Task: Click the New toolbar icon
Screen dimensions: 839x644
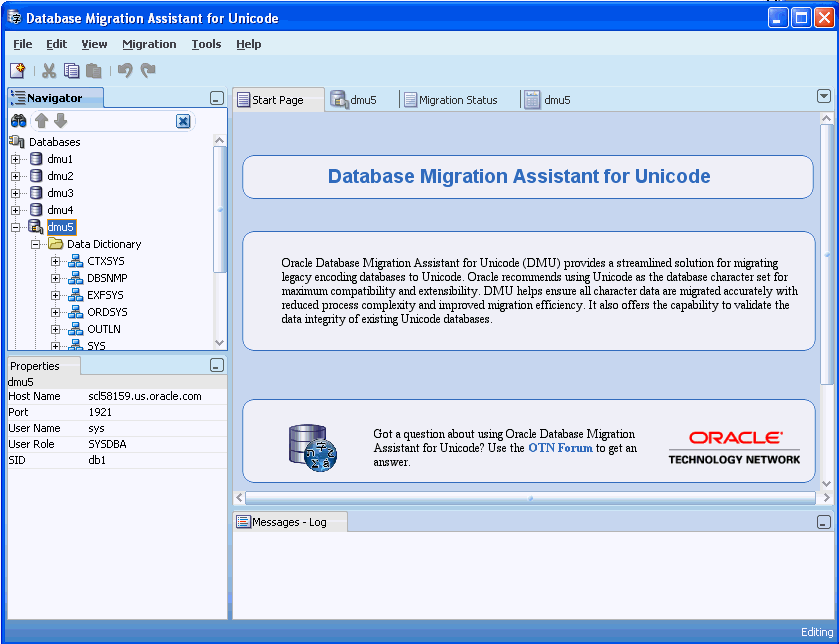Action: click(x=18, y=71)
